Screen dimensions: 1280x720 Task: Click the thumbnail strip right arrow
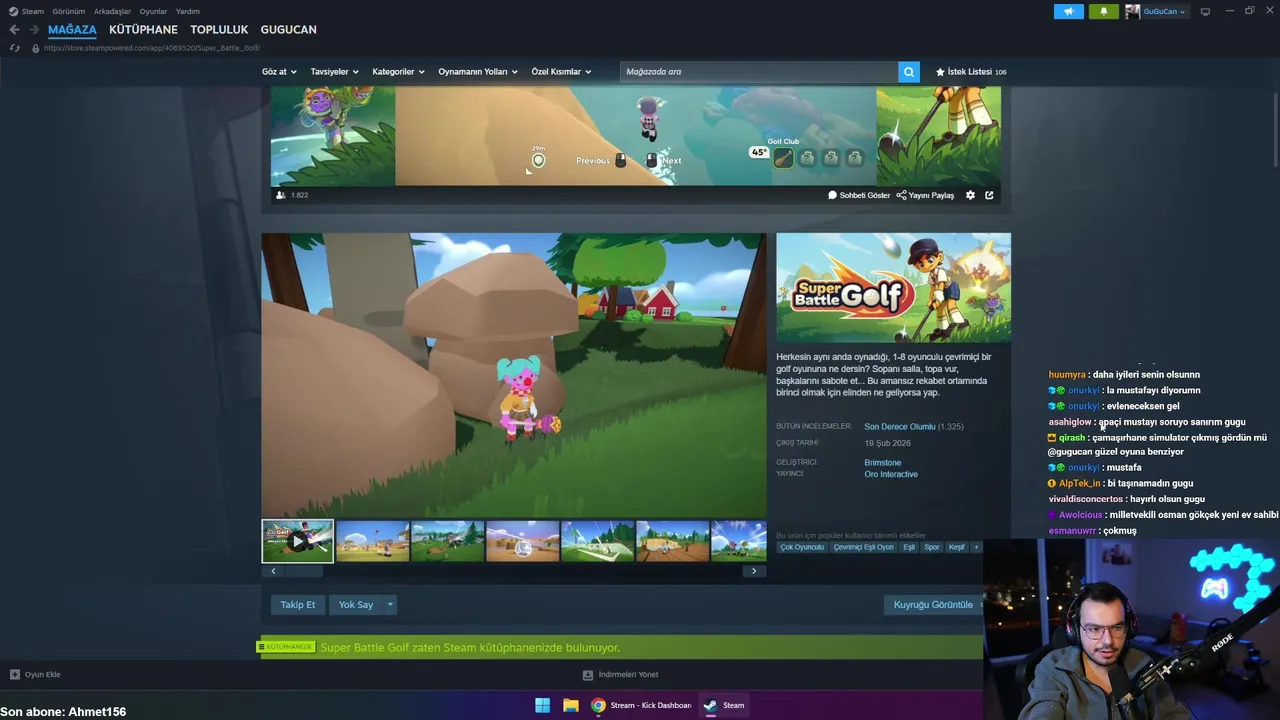(755, 571)
